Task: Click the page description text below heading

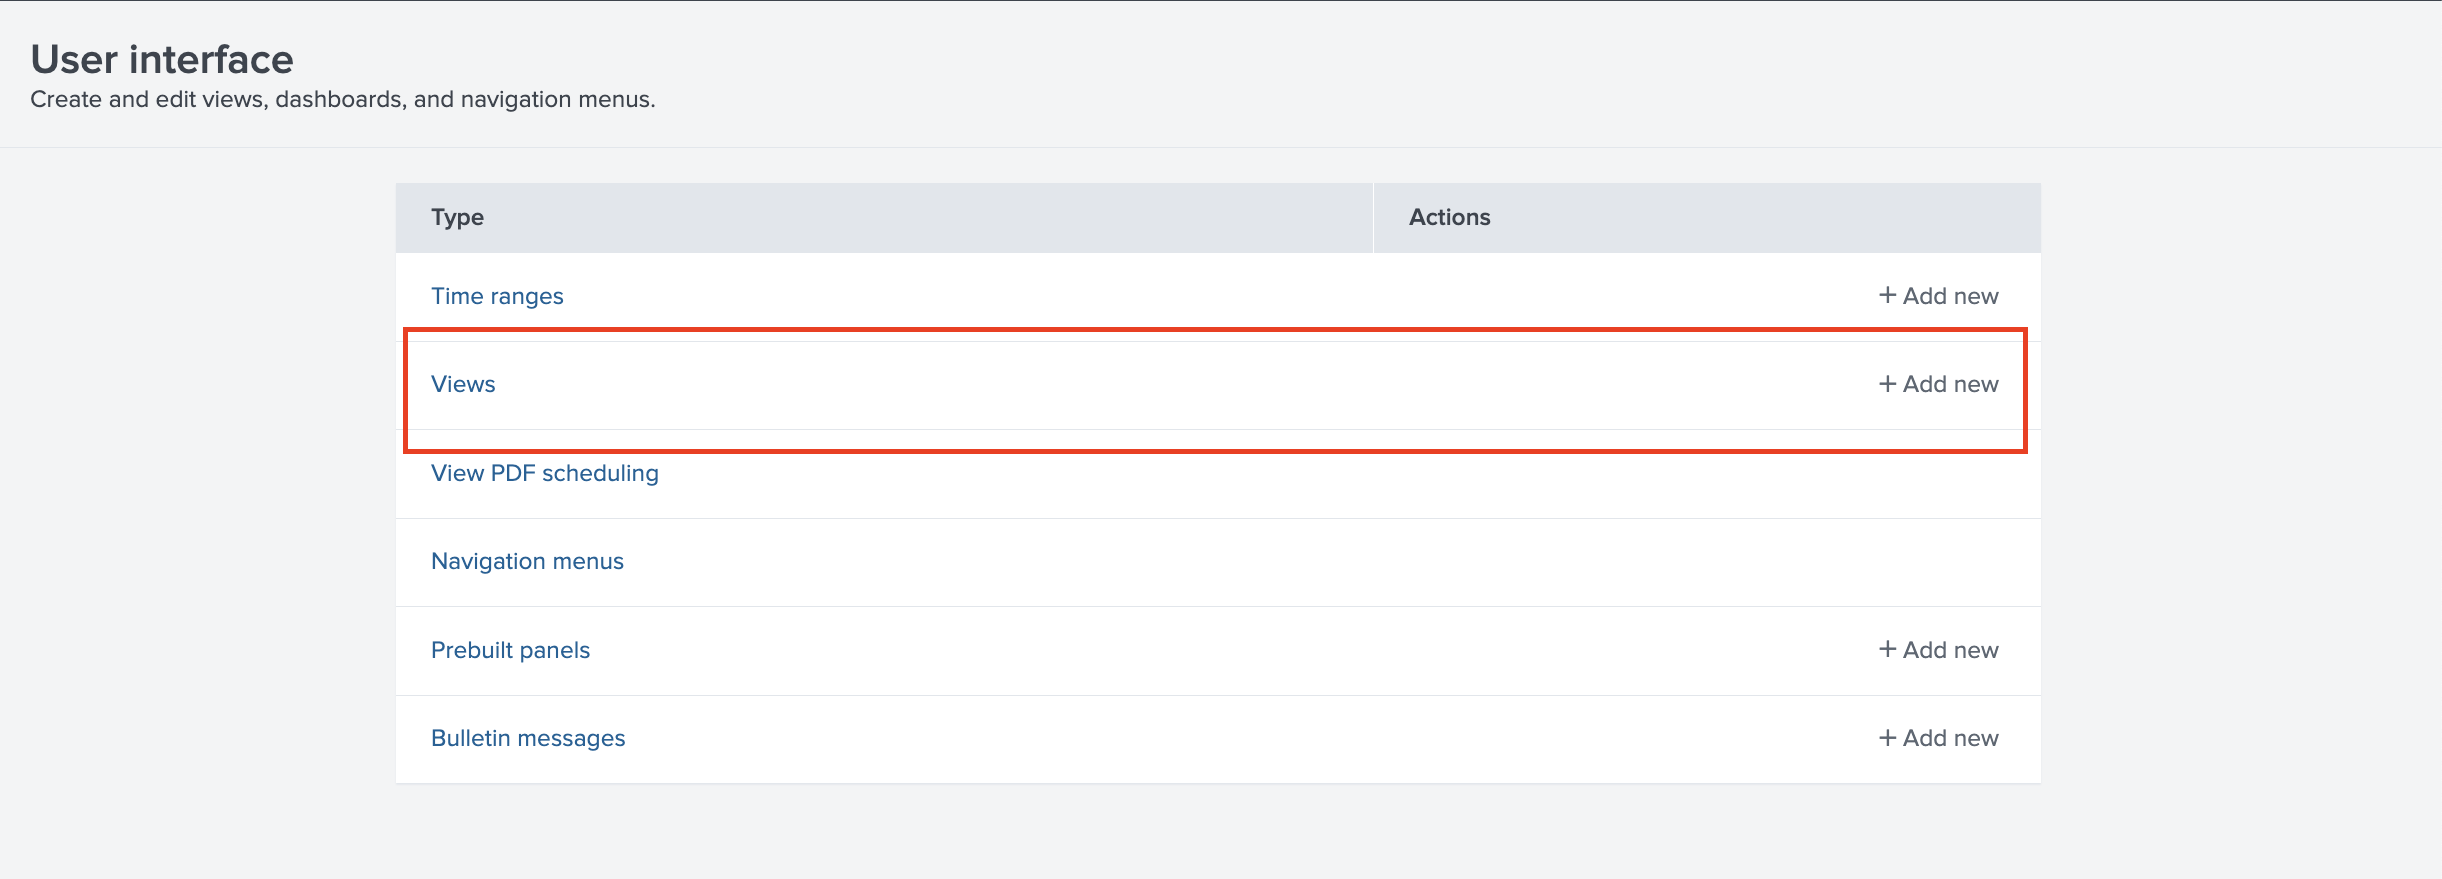Action: point(342,100)
